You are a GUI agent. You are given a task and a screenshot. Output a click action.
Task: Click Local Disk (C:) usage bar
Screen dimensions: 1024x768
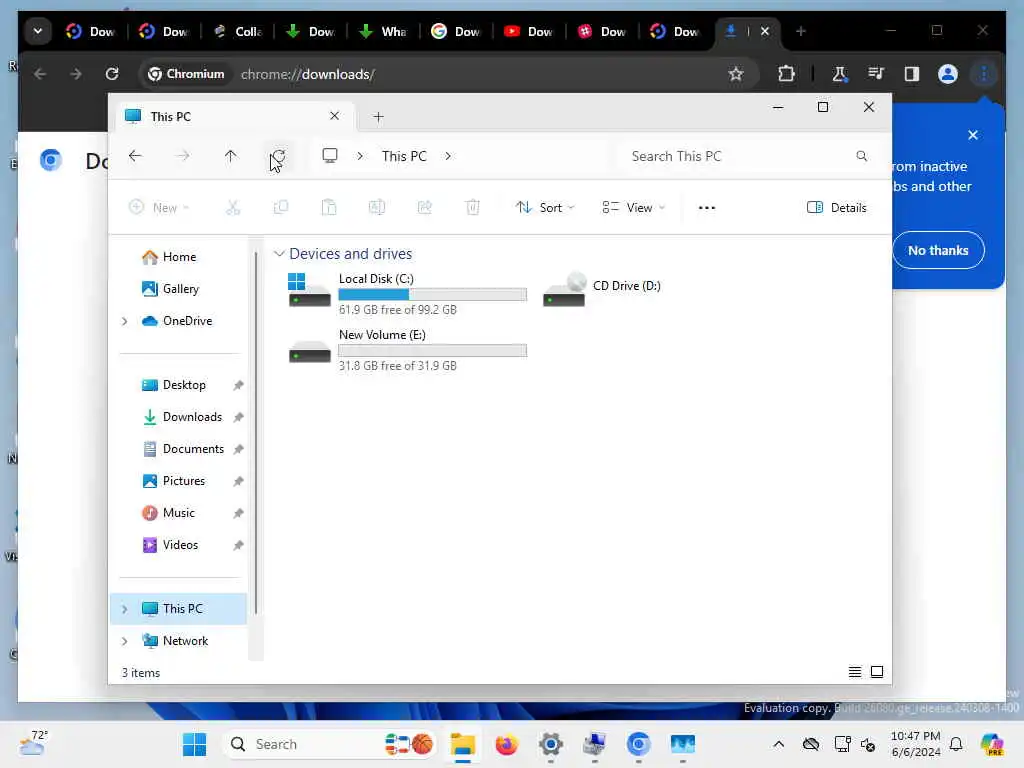pyautogui.click(x=432, y=295)
